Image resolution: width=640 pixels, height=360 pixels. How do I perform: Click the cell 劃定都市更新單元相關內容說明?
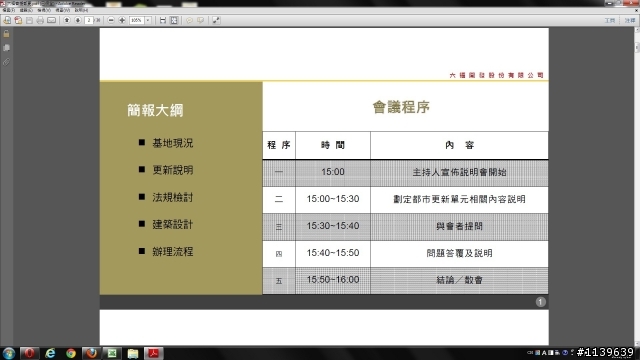coord(460,199)
